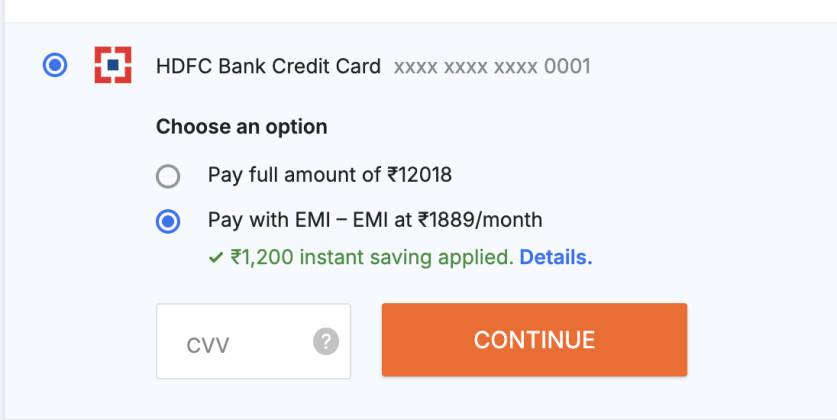Image resolution: width=837 pixels, height=420 pixels.
Task: Open the Details link for instant saving
Action: pos(555,257)
